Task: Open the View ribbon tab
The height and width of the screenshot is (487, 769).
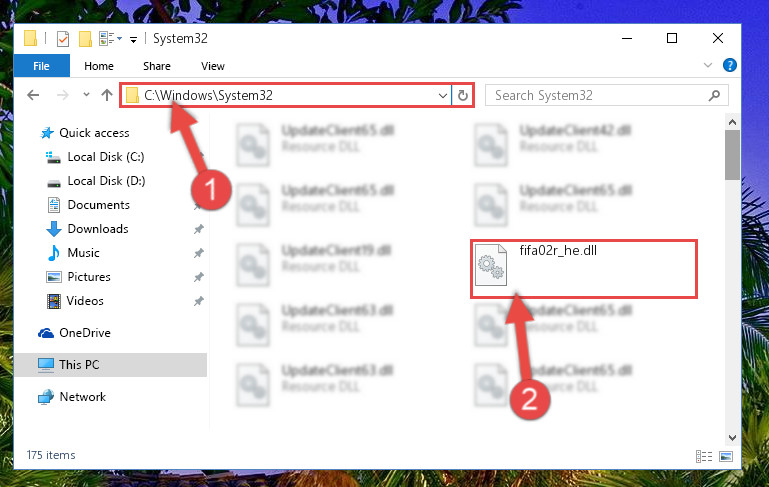Action: pos(213,66)
